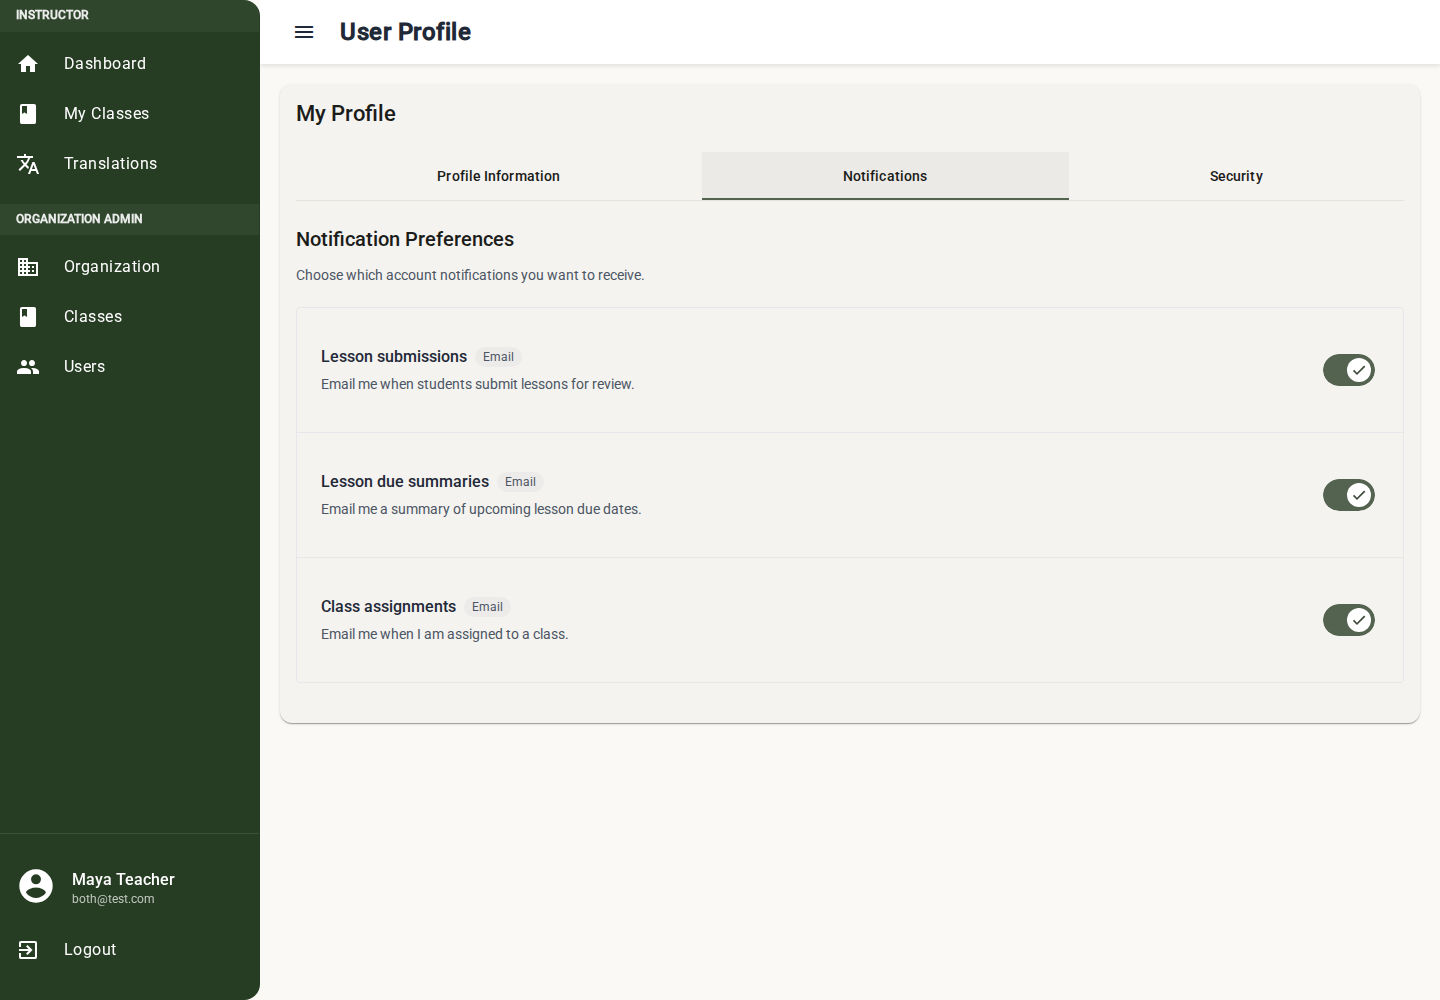1440x1000 pixels.
Task: Click the Lesson submissions heading
Action: tap(394, 357)
